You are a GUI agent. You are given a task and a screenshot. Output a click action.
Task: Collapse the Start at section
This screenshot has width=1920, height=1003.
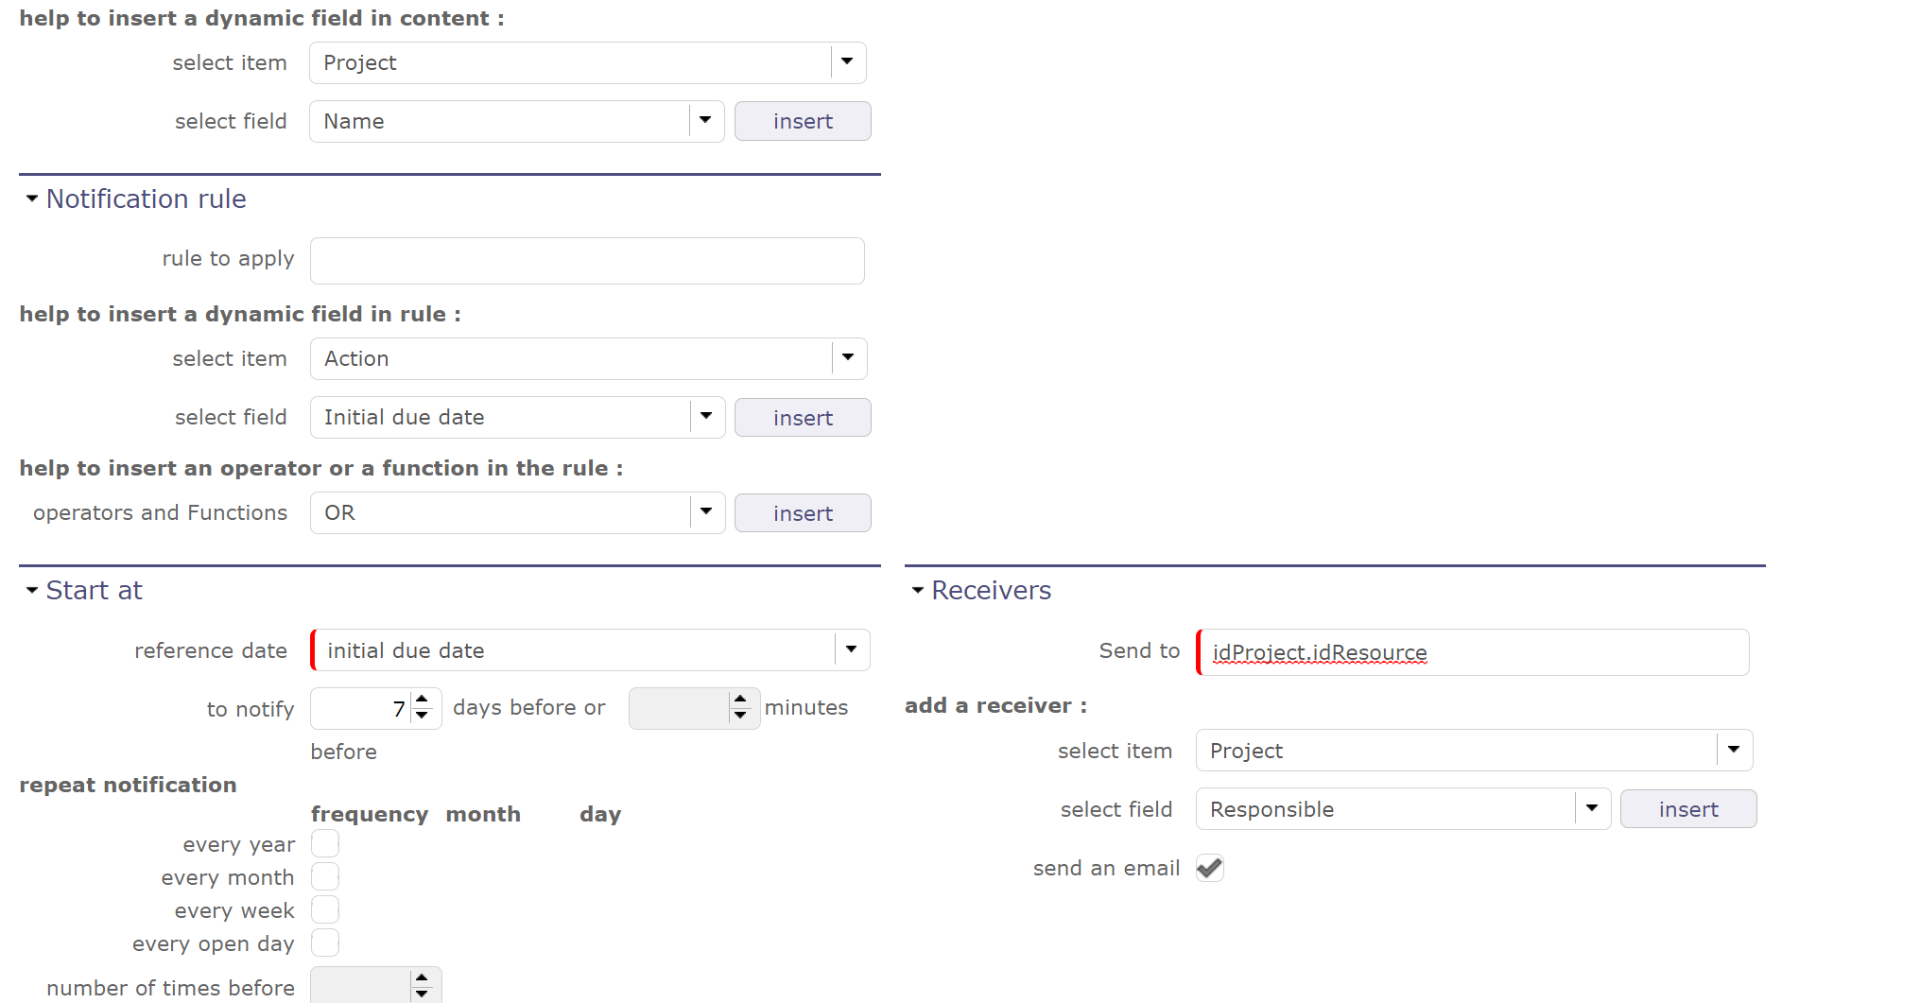coord(32,590)
